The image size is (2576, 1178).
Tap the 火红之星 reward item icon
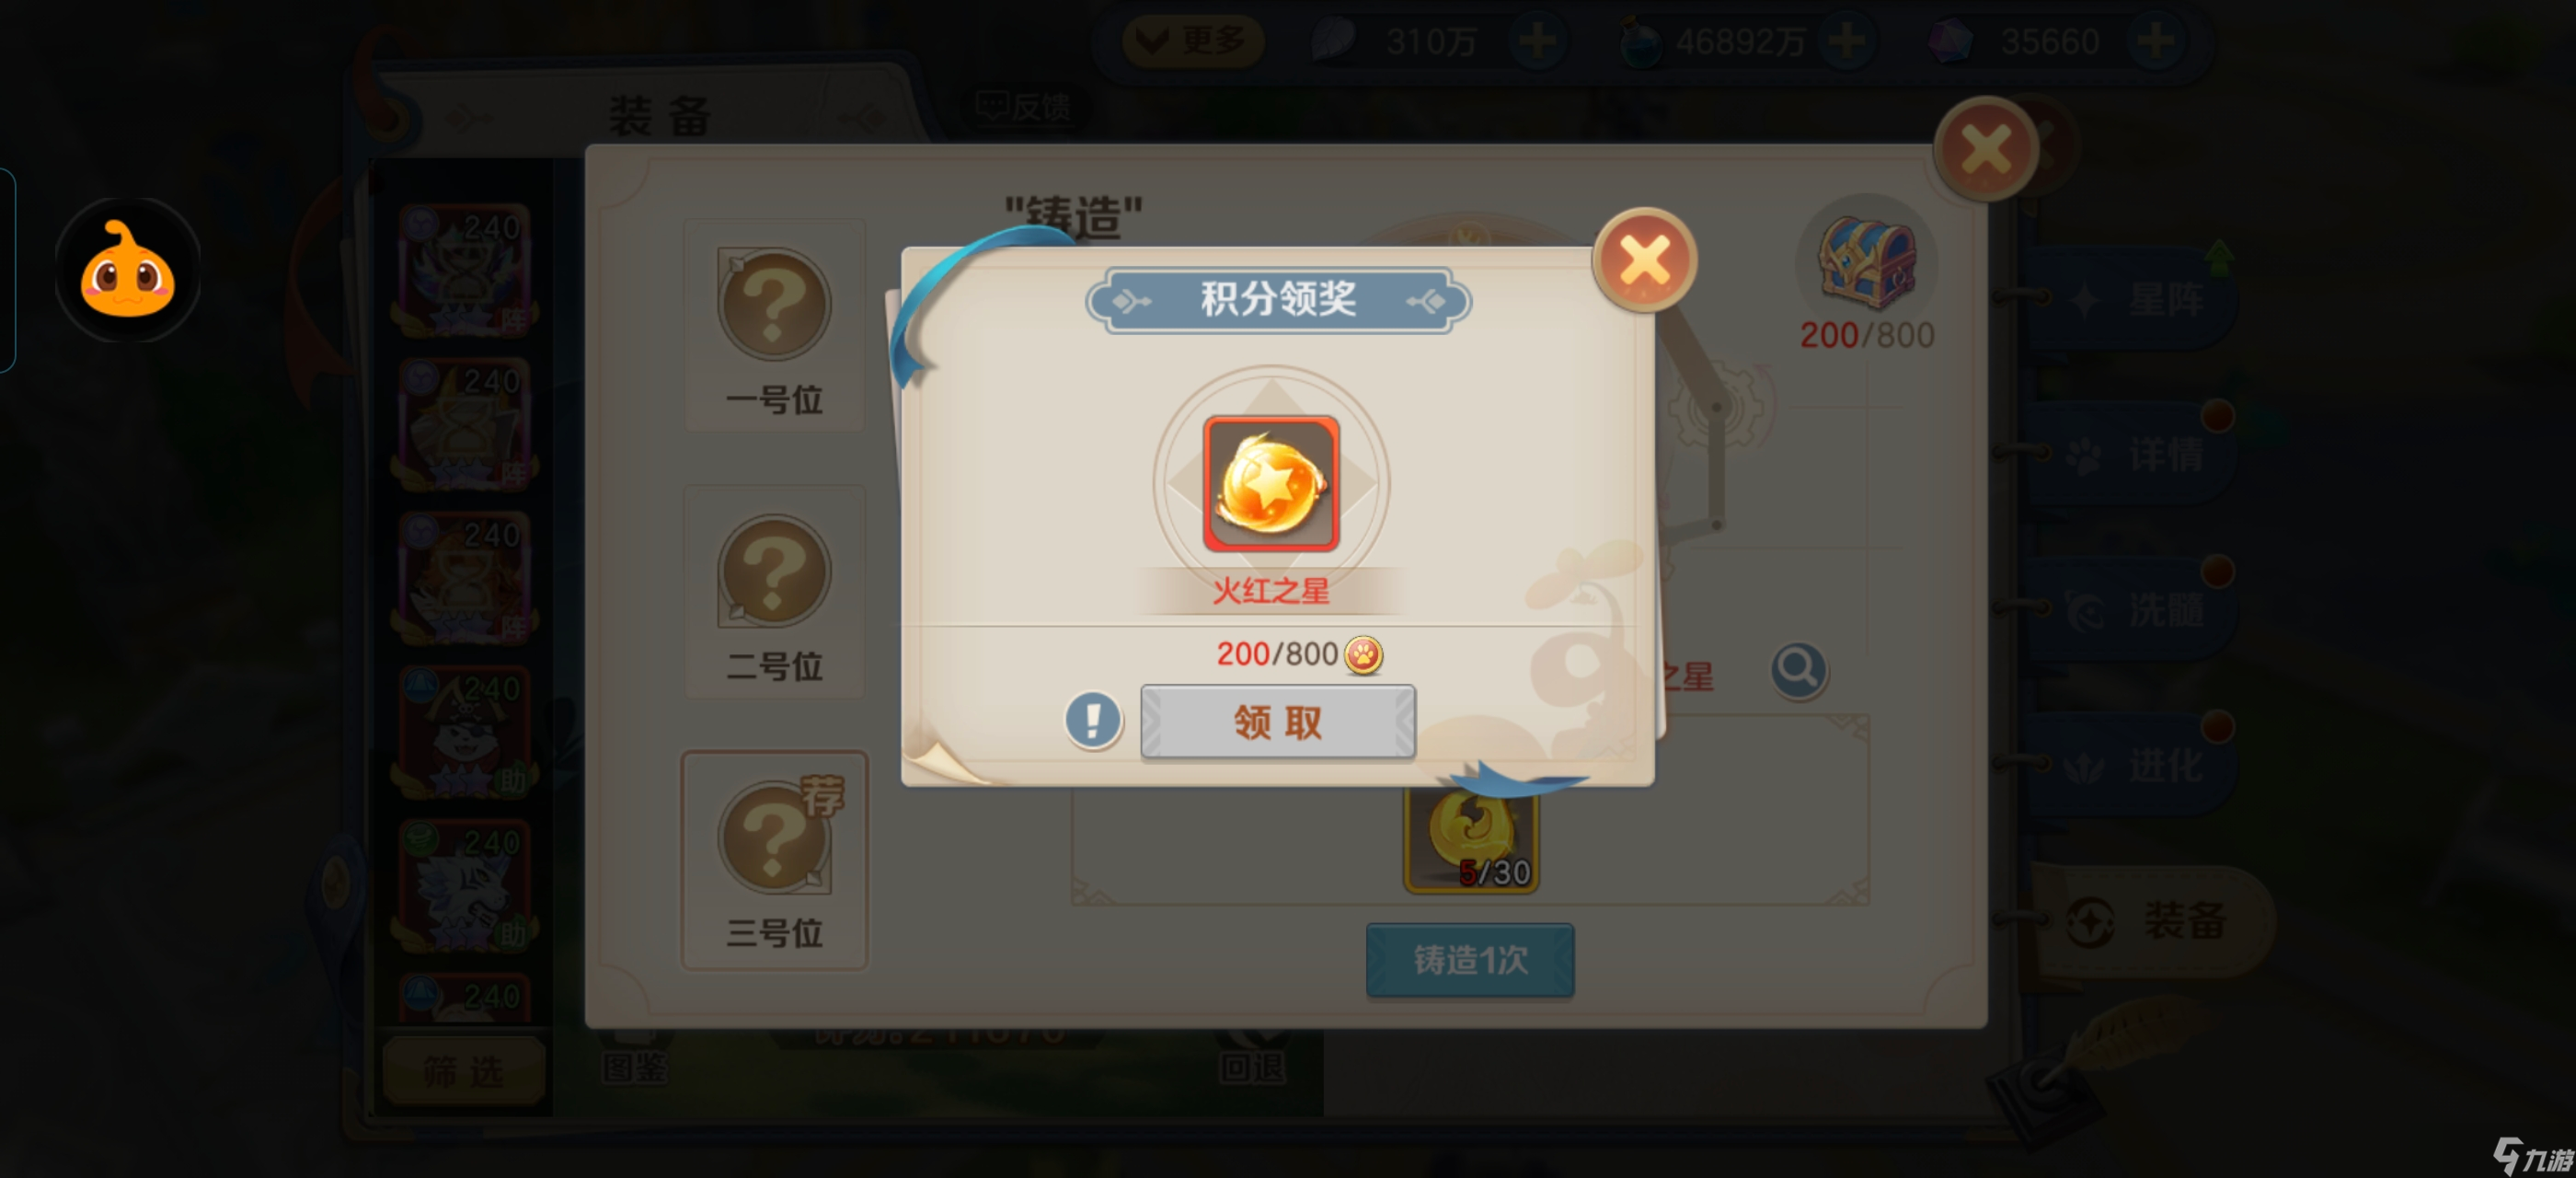tap(1271, 484)
